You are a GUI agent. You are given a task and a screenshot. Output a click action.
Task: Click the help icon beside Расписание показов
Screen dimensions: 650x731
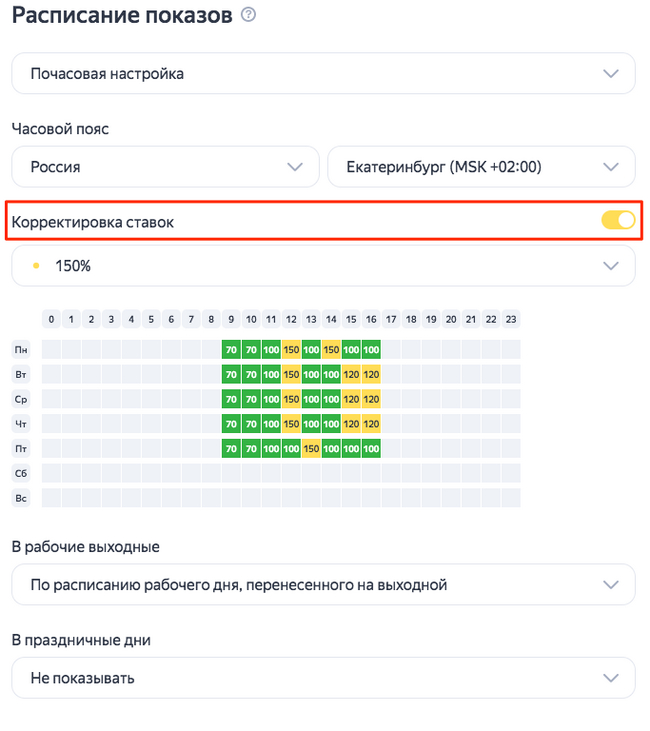pyautogui.click(x=249, y=16)
